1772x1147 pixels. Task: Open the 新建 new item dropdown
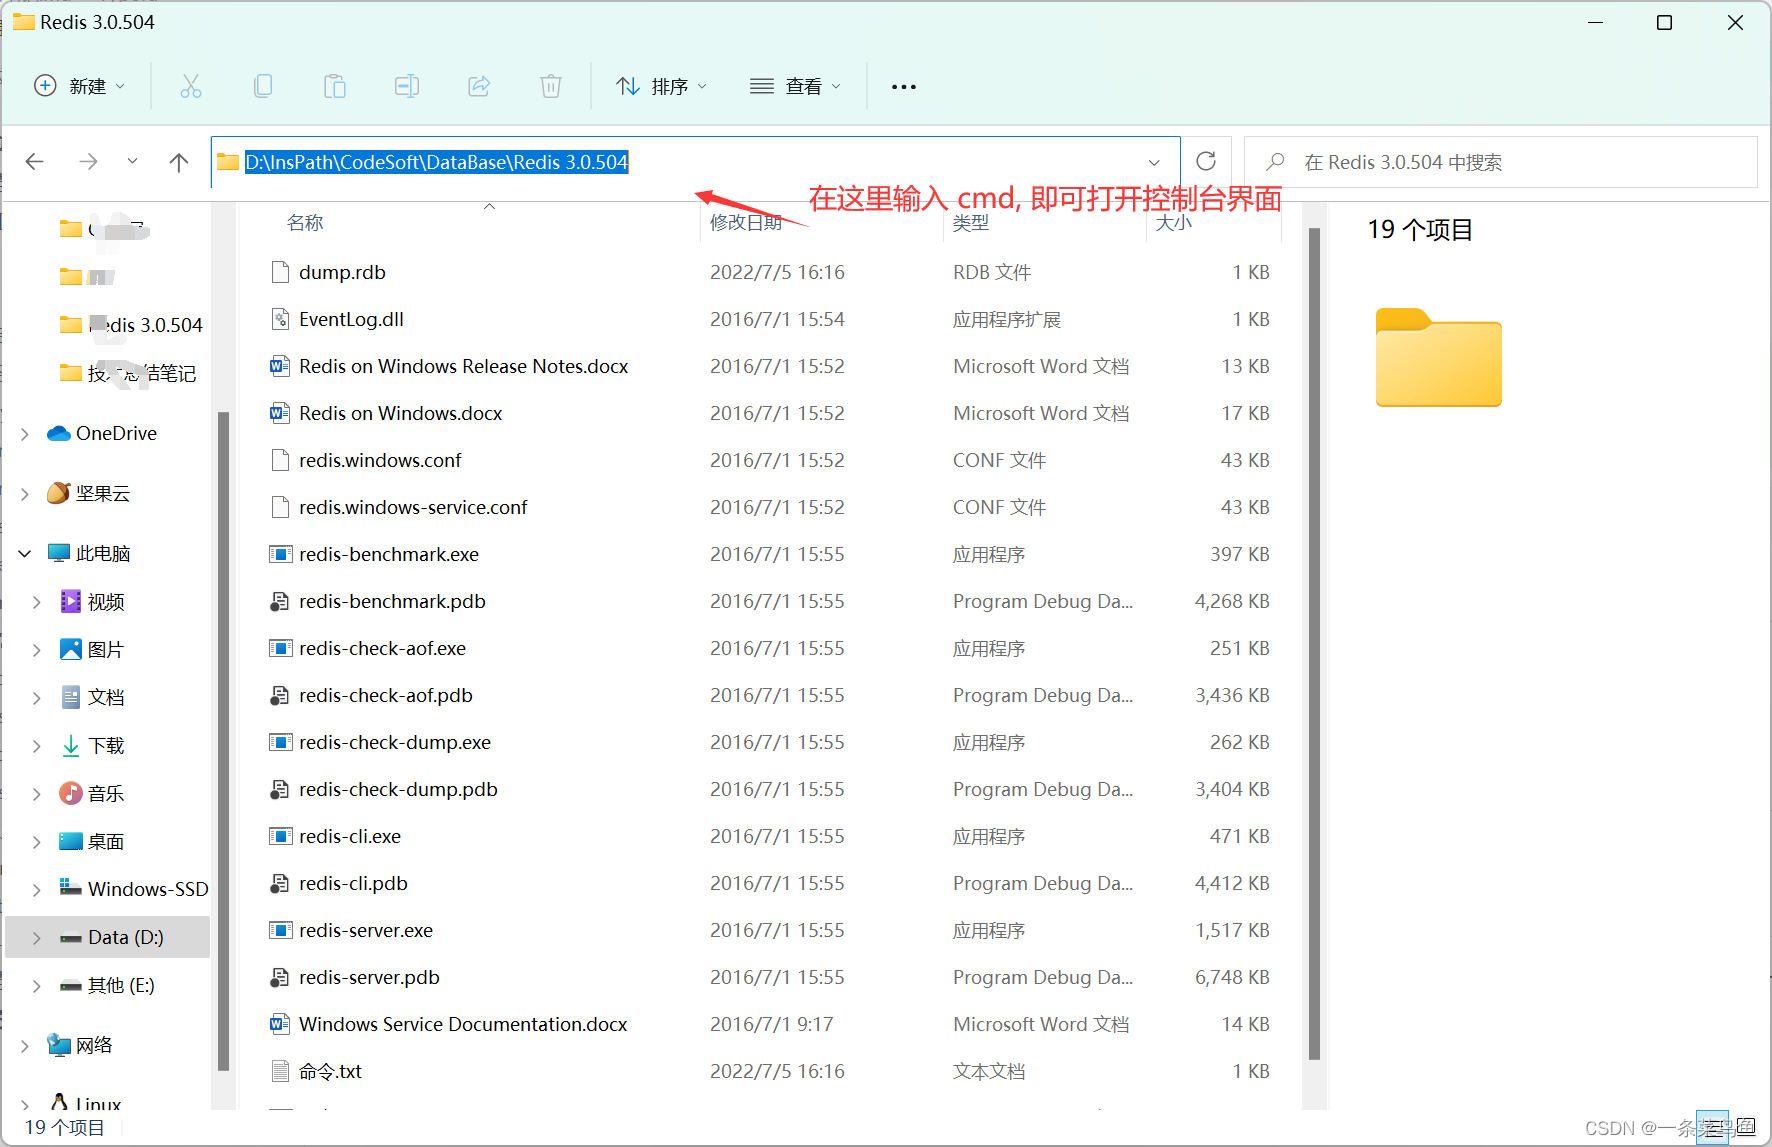79,86
